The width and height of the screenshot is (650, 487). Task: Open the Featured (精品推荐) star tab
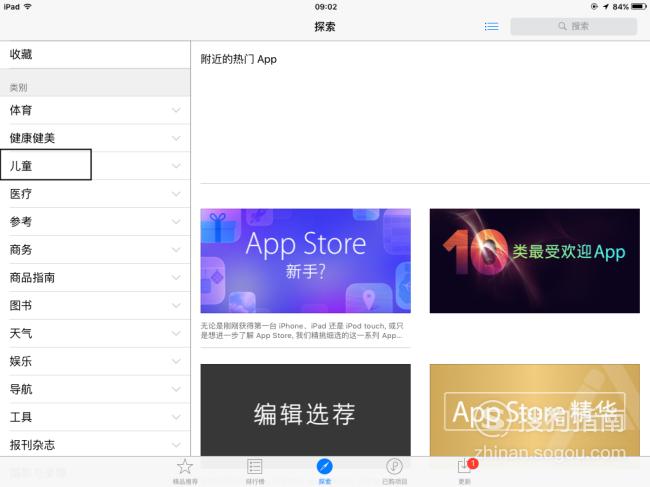click(x=185, y=471)
